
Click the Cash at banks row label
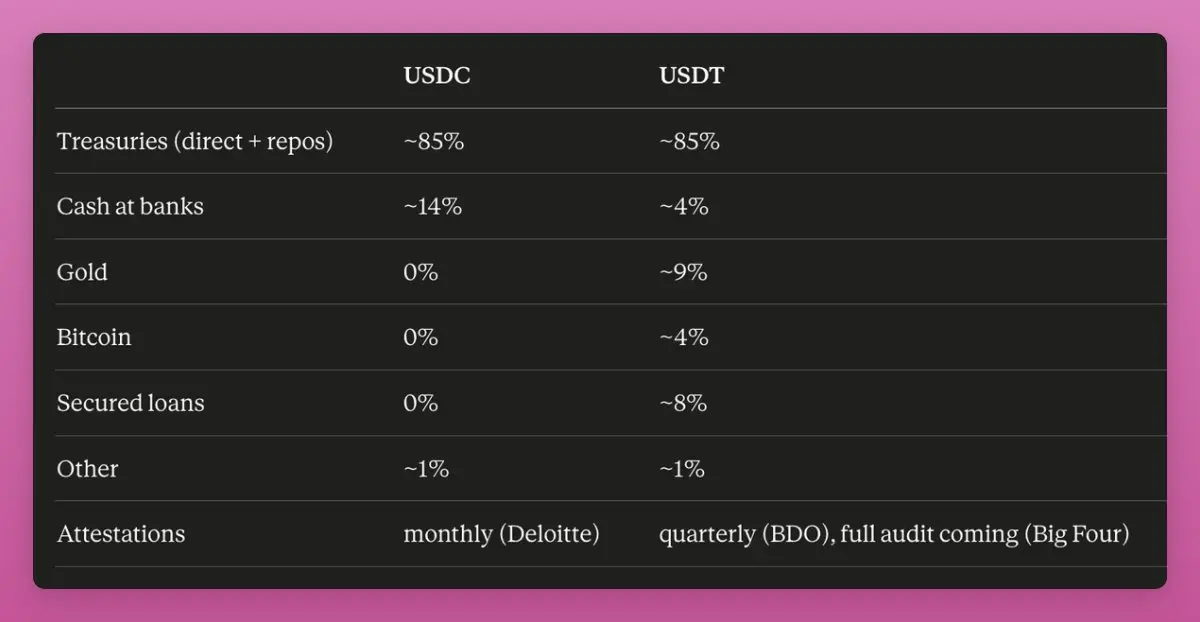click(x=130, y=206)
